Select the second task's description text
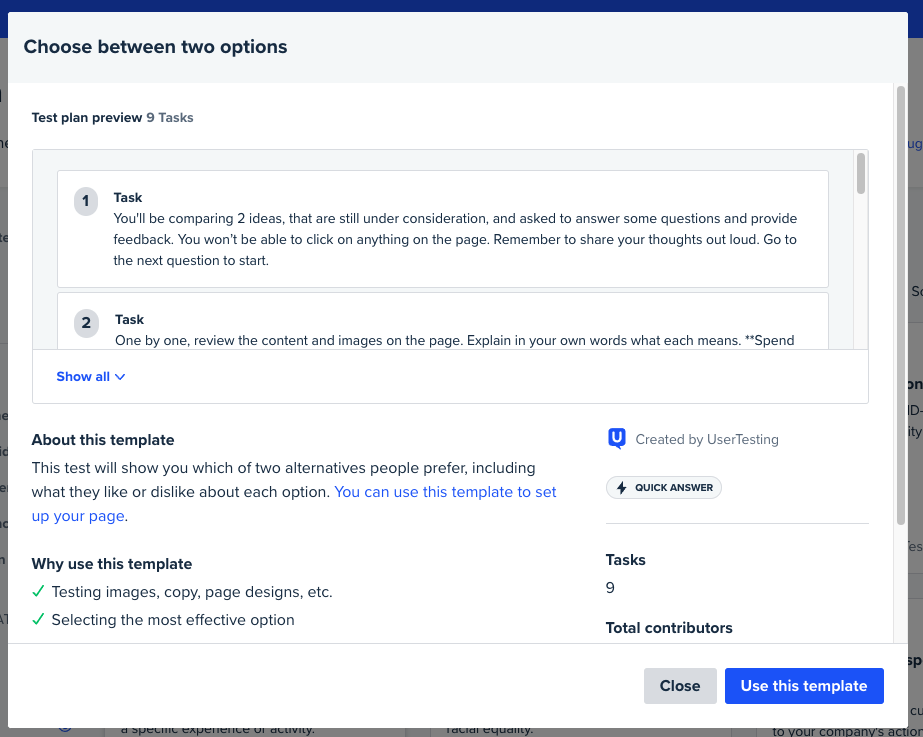 click(x=454, y=340)
